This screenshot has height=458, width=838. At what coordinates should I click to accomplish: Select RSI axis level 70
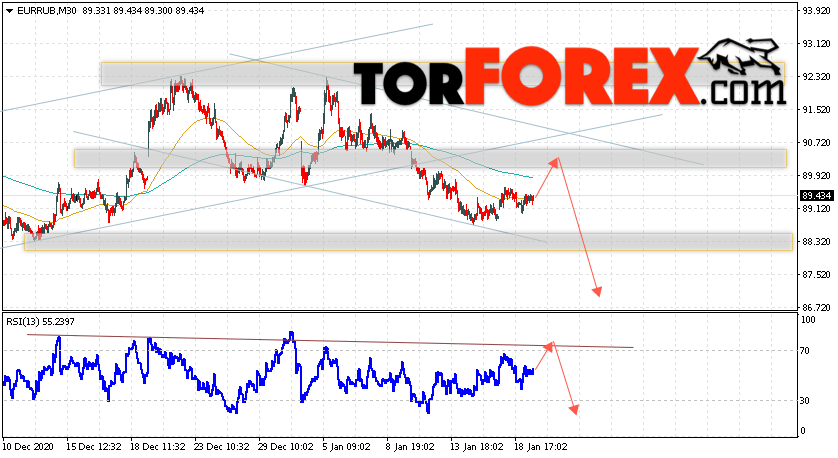tap(807, 351)
